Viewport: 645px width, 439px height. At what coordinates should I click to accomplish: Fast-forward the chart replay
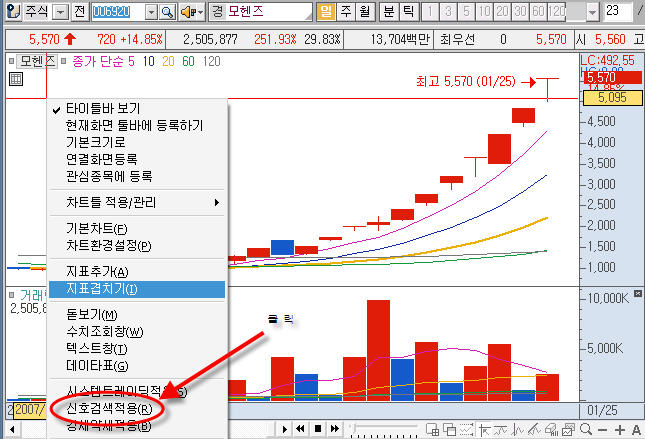click(x=335, y=429)
